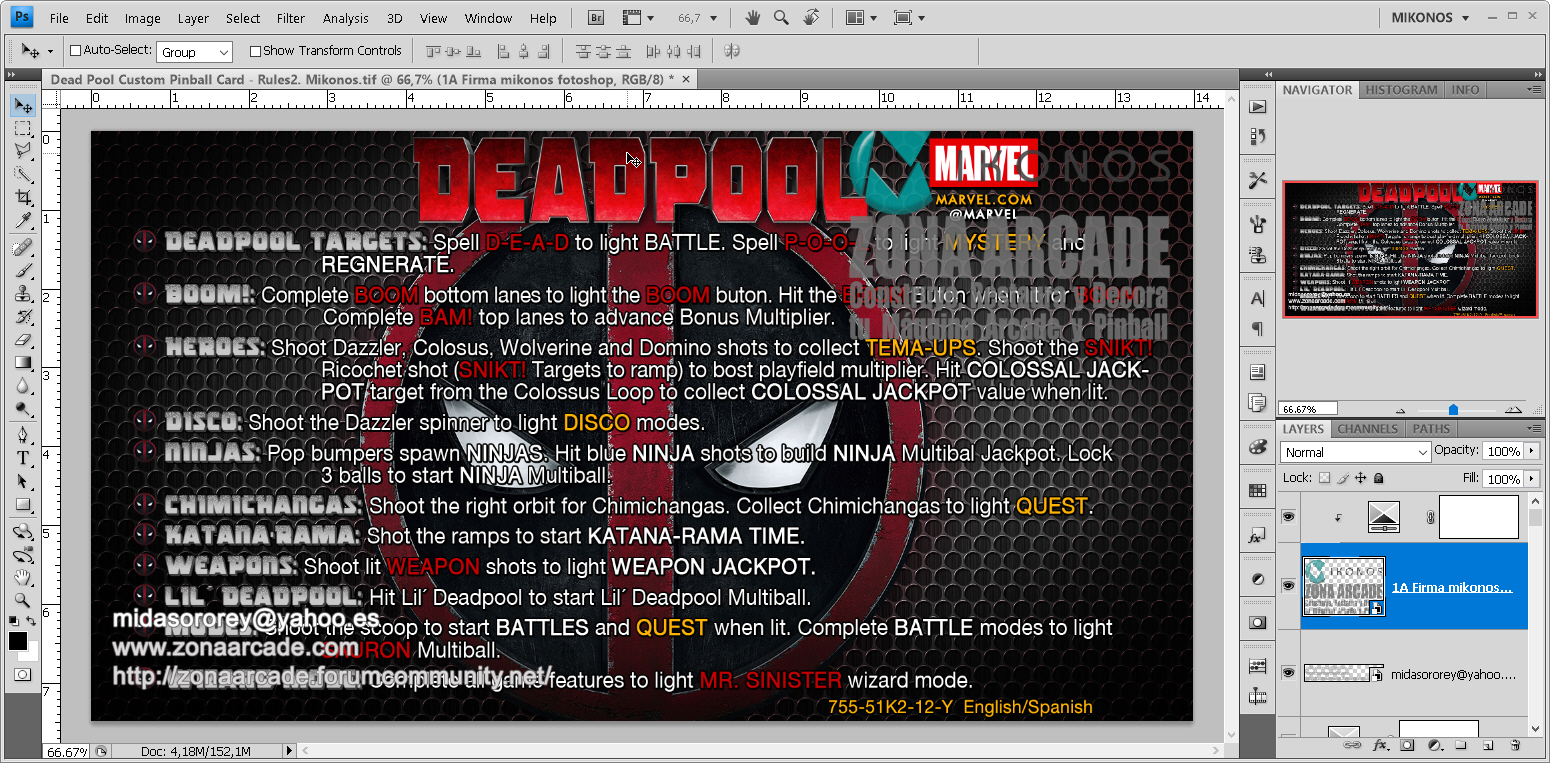Image resolution: width=1550 pixels, height=763 pixels.
Task: Pick the Eyedropper tool
Action: point(23,221)
